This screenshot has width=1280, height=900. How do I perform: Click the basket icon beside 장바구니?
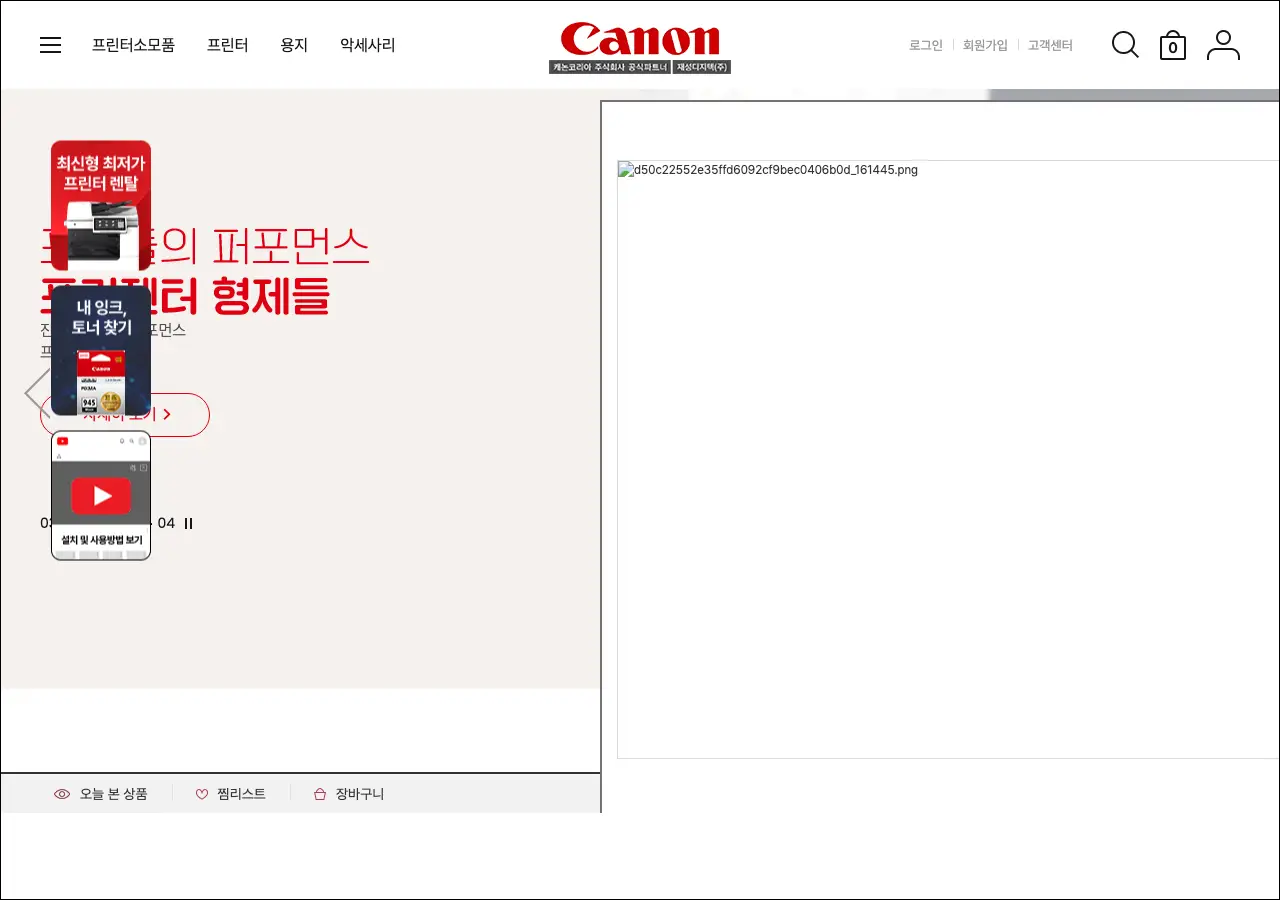320,794
